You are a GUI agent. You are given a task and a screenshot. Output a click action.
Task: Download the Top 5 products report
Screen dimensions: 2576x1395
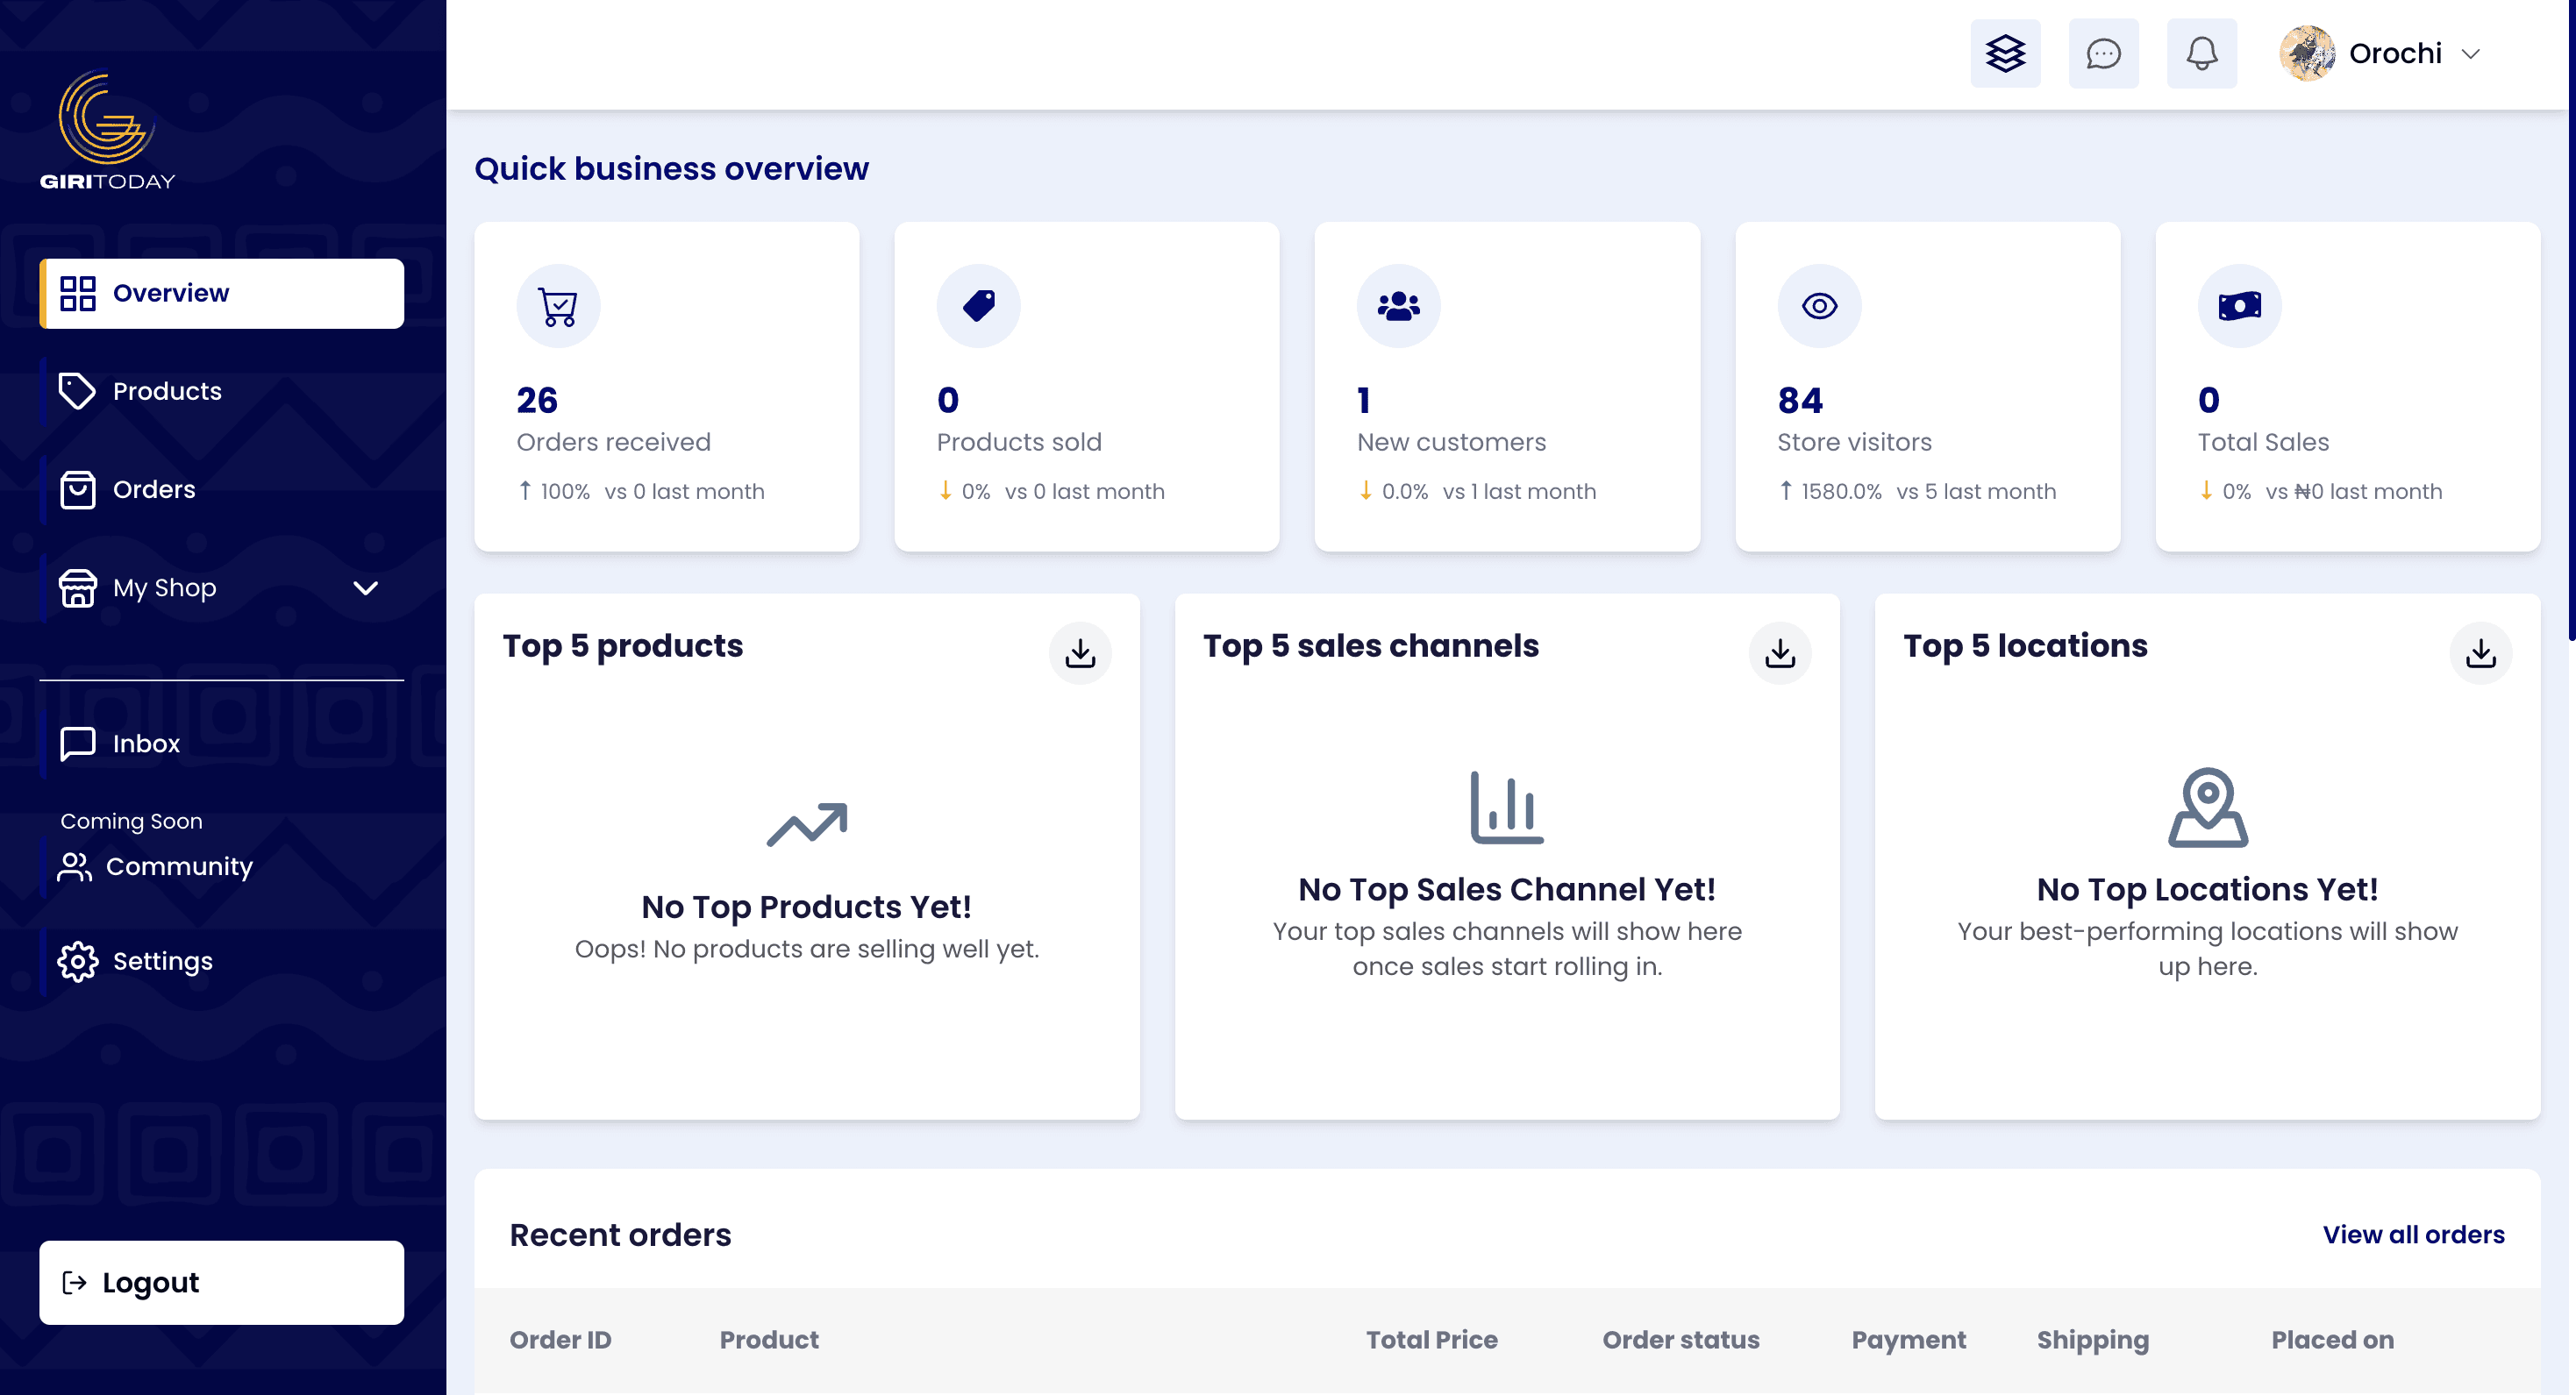click(1079, 653)
